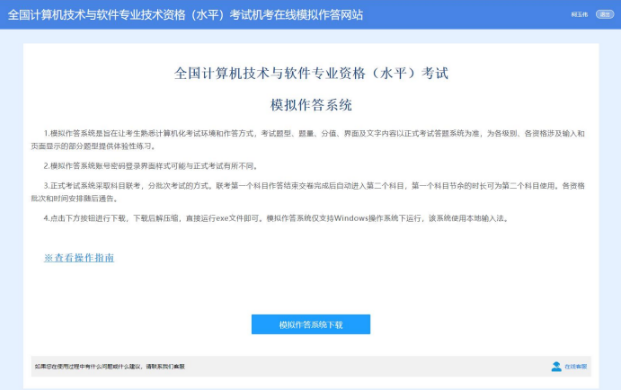Click the username next to the logout button
The width and height of the screenshot is (621, 390).
click(x=579, y=15)
